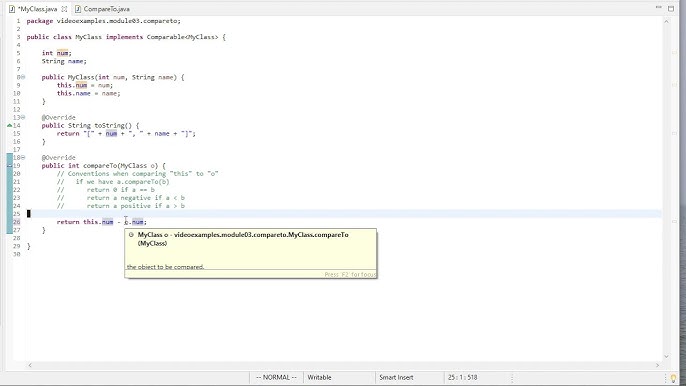
Task: Collapse the compareTo method fold at line 18
Action: click(23, 158)
